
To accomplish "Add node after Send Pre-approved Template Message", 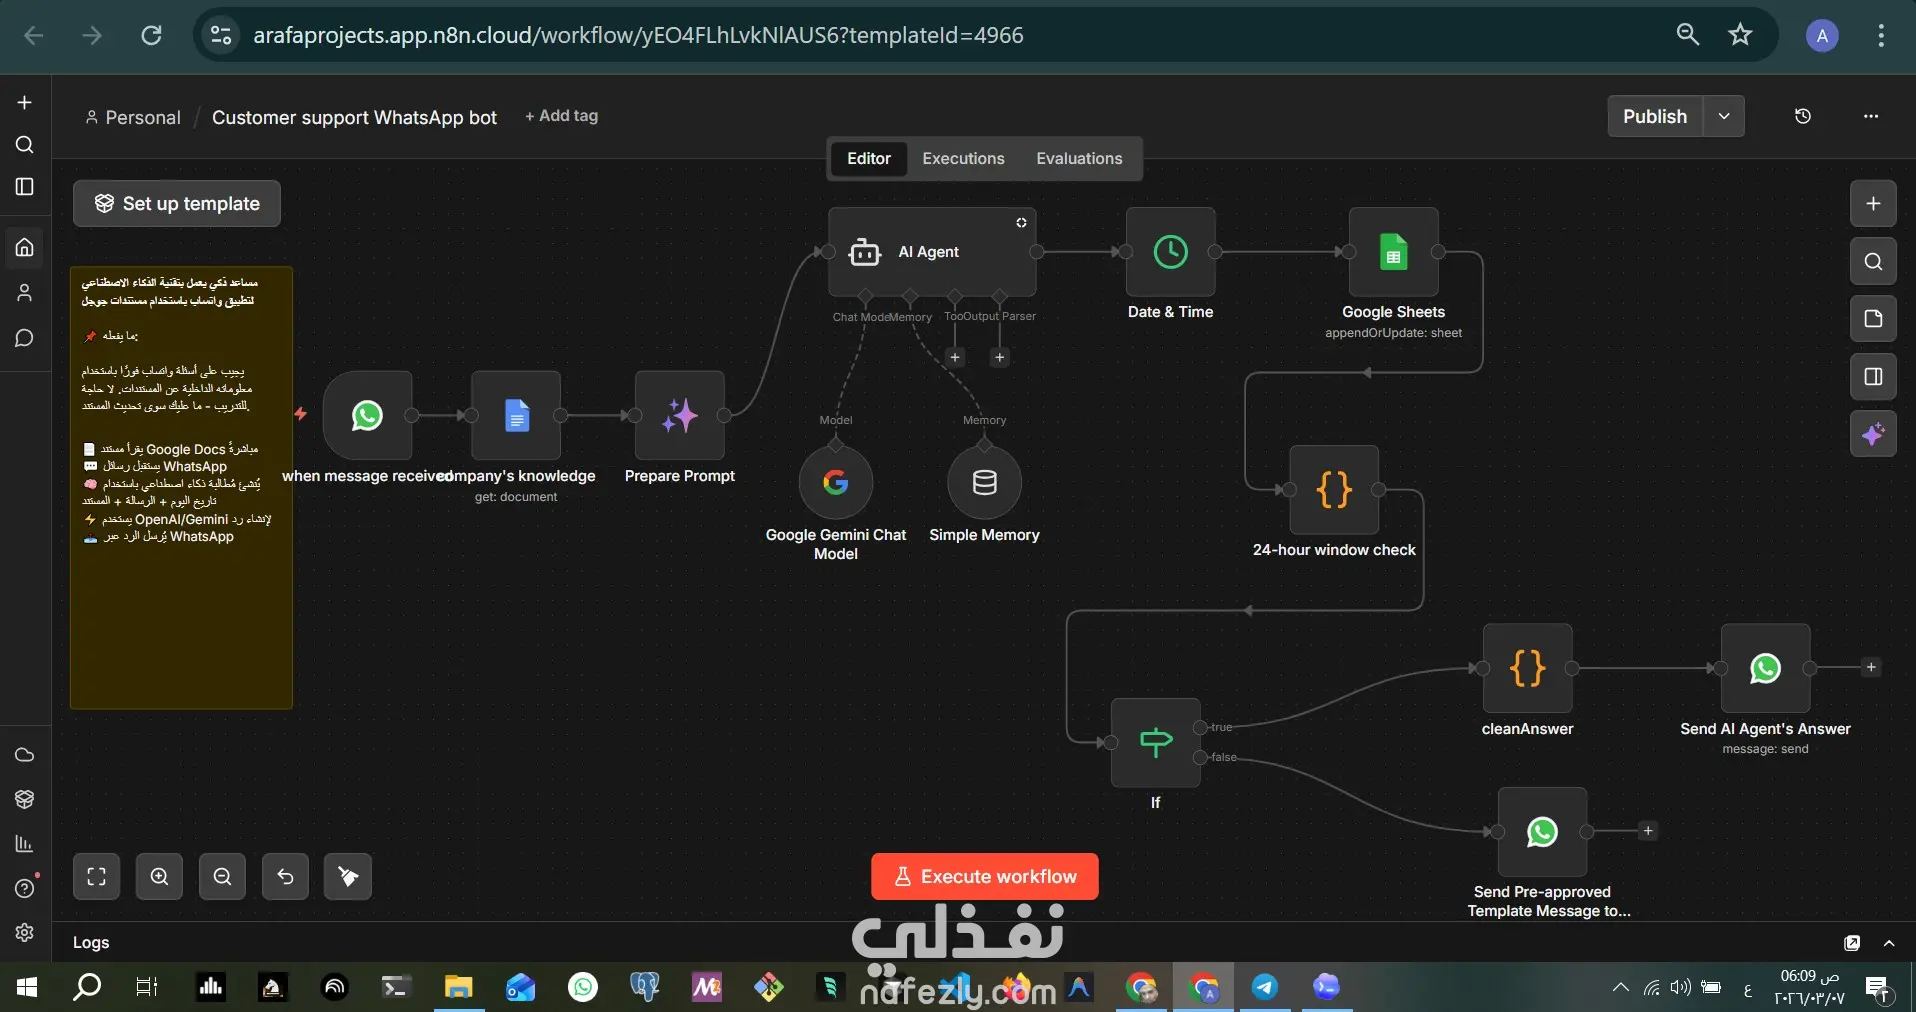I will [x=1648, y=831].
